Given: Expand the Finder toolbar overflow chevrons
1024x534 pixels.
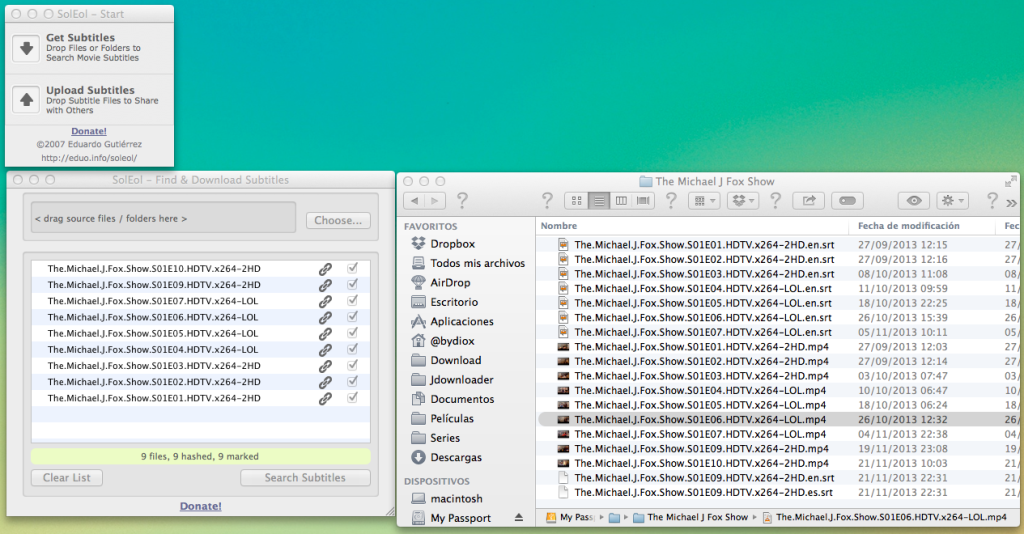Looking at the screenshot, I should coord(1012,203).
